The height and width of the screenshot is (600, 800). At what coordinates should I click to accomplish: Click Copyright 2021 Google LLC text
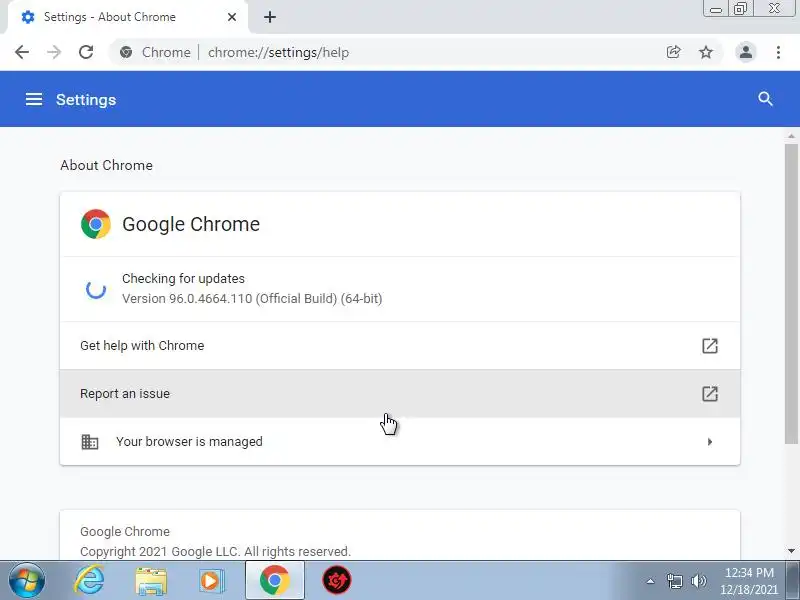click(x=215, y=552)
